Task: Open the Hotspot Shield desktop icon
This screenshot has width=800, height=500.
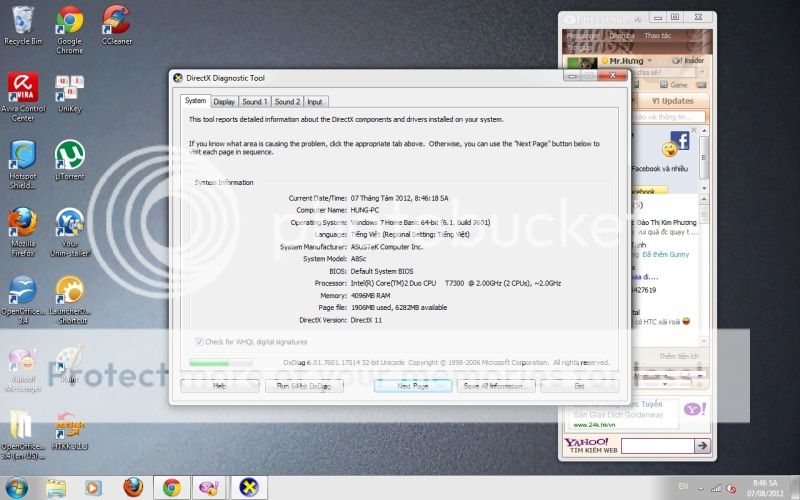Action: 23,164
